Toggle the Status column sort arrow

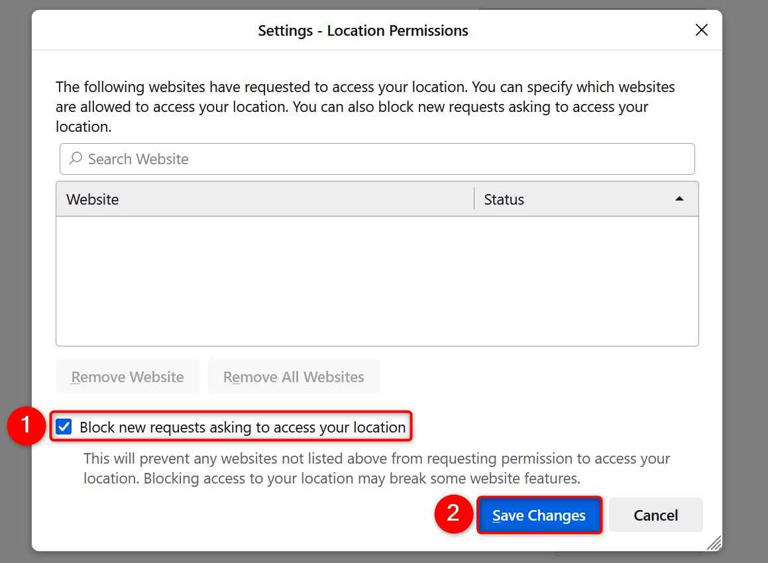680,199
